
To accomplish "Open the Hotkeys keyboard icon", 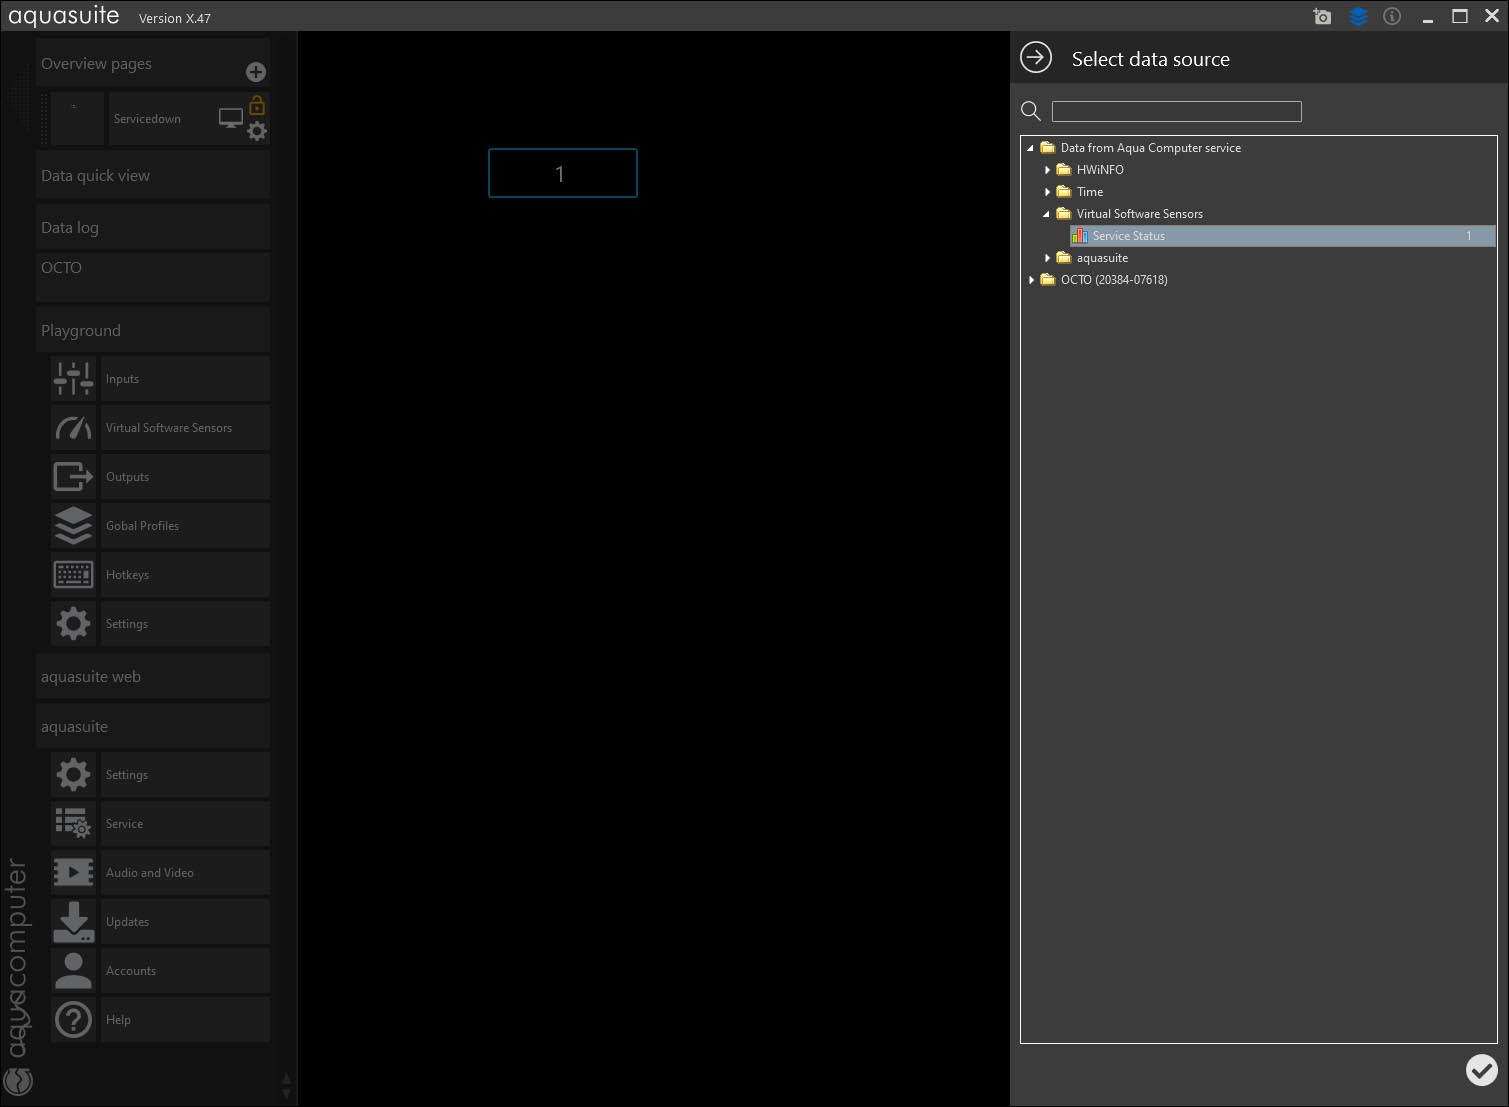I will 73,575.
